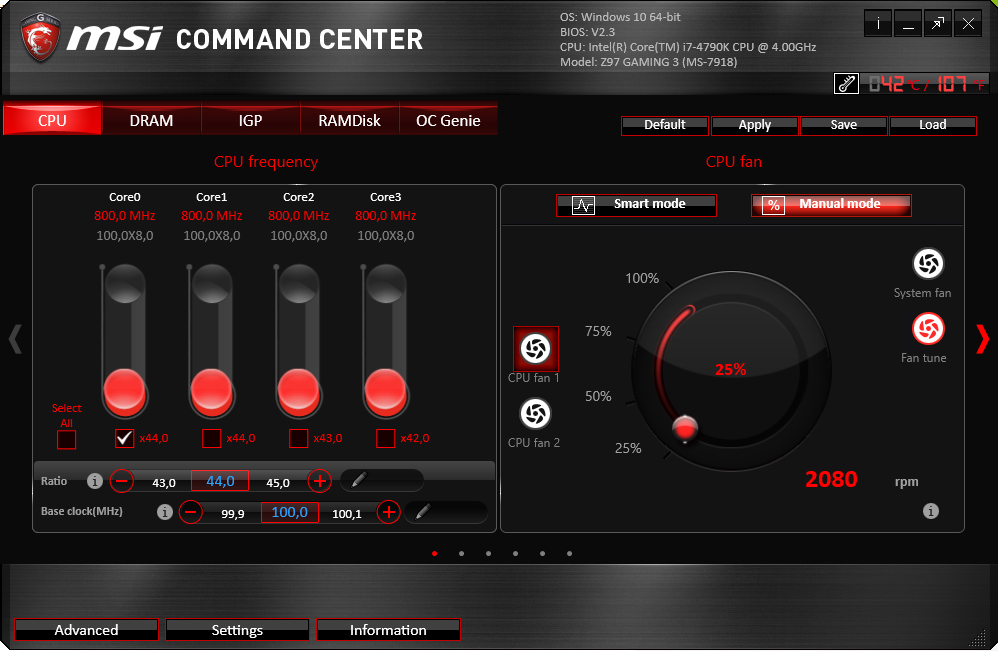Click the last page indicator dot
The image size is (998, 651).
click(x=570, y=554)
